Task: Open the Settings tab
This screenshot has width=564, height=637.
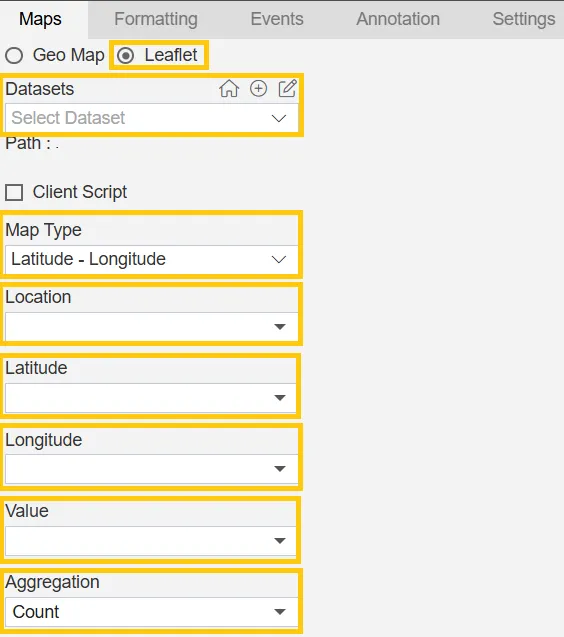Action: [524, 19]
